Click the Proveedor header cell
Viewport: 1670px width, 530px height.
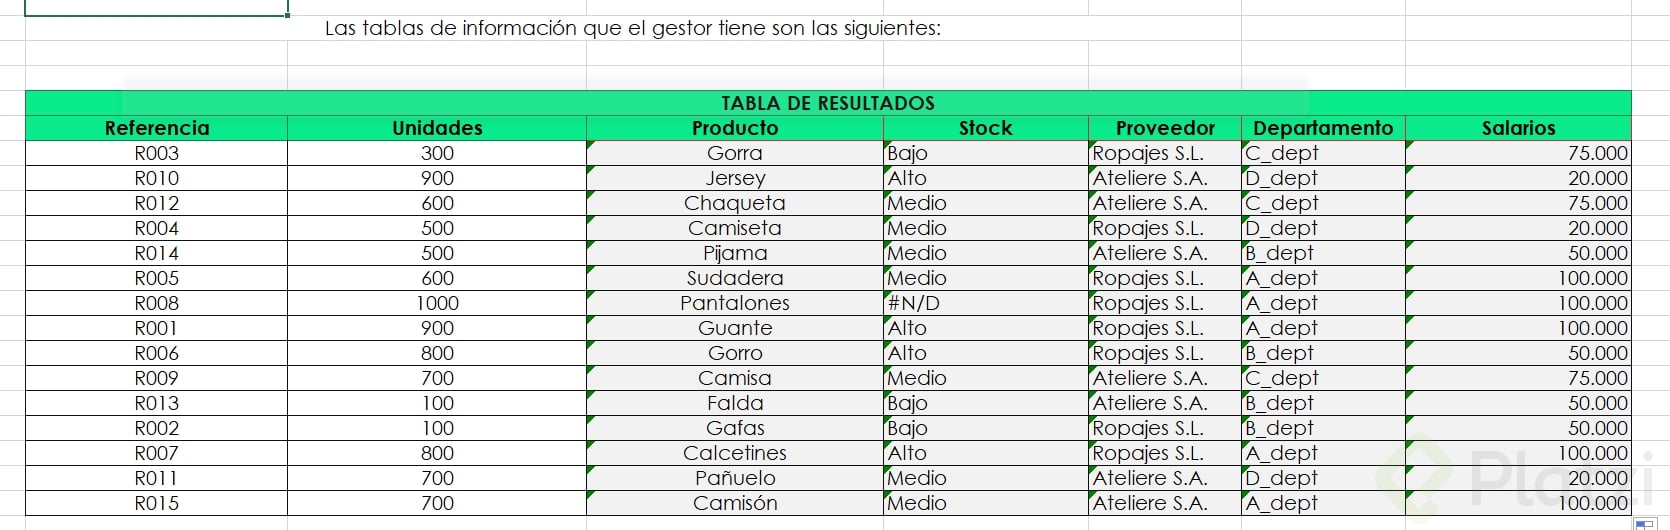1165,128
